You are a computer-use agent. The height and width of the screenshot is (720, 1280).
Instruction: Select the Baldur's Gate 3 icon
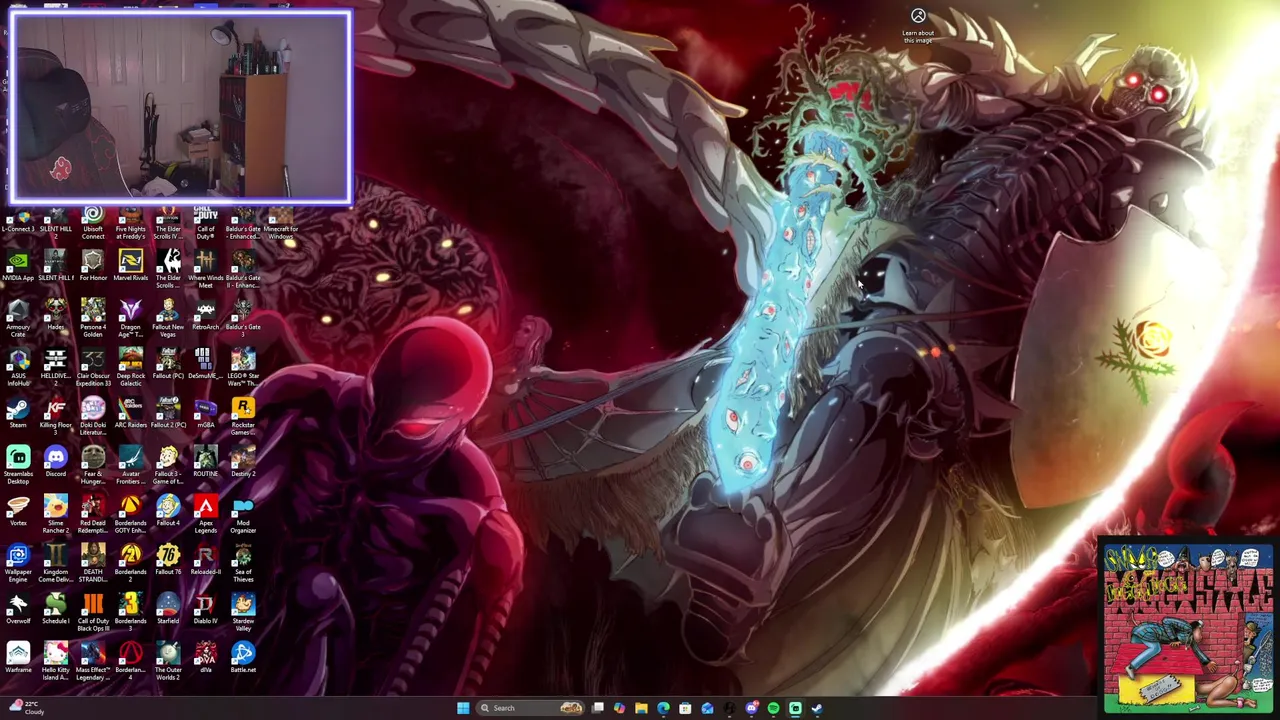pos(243,319)
